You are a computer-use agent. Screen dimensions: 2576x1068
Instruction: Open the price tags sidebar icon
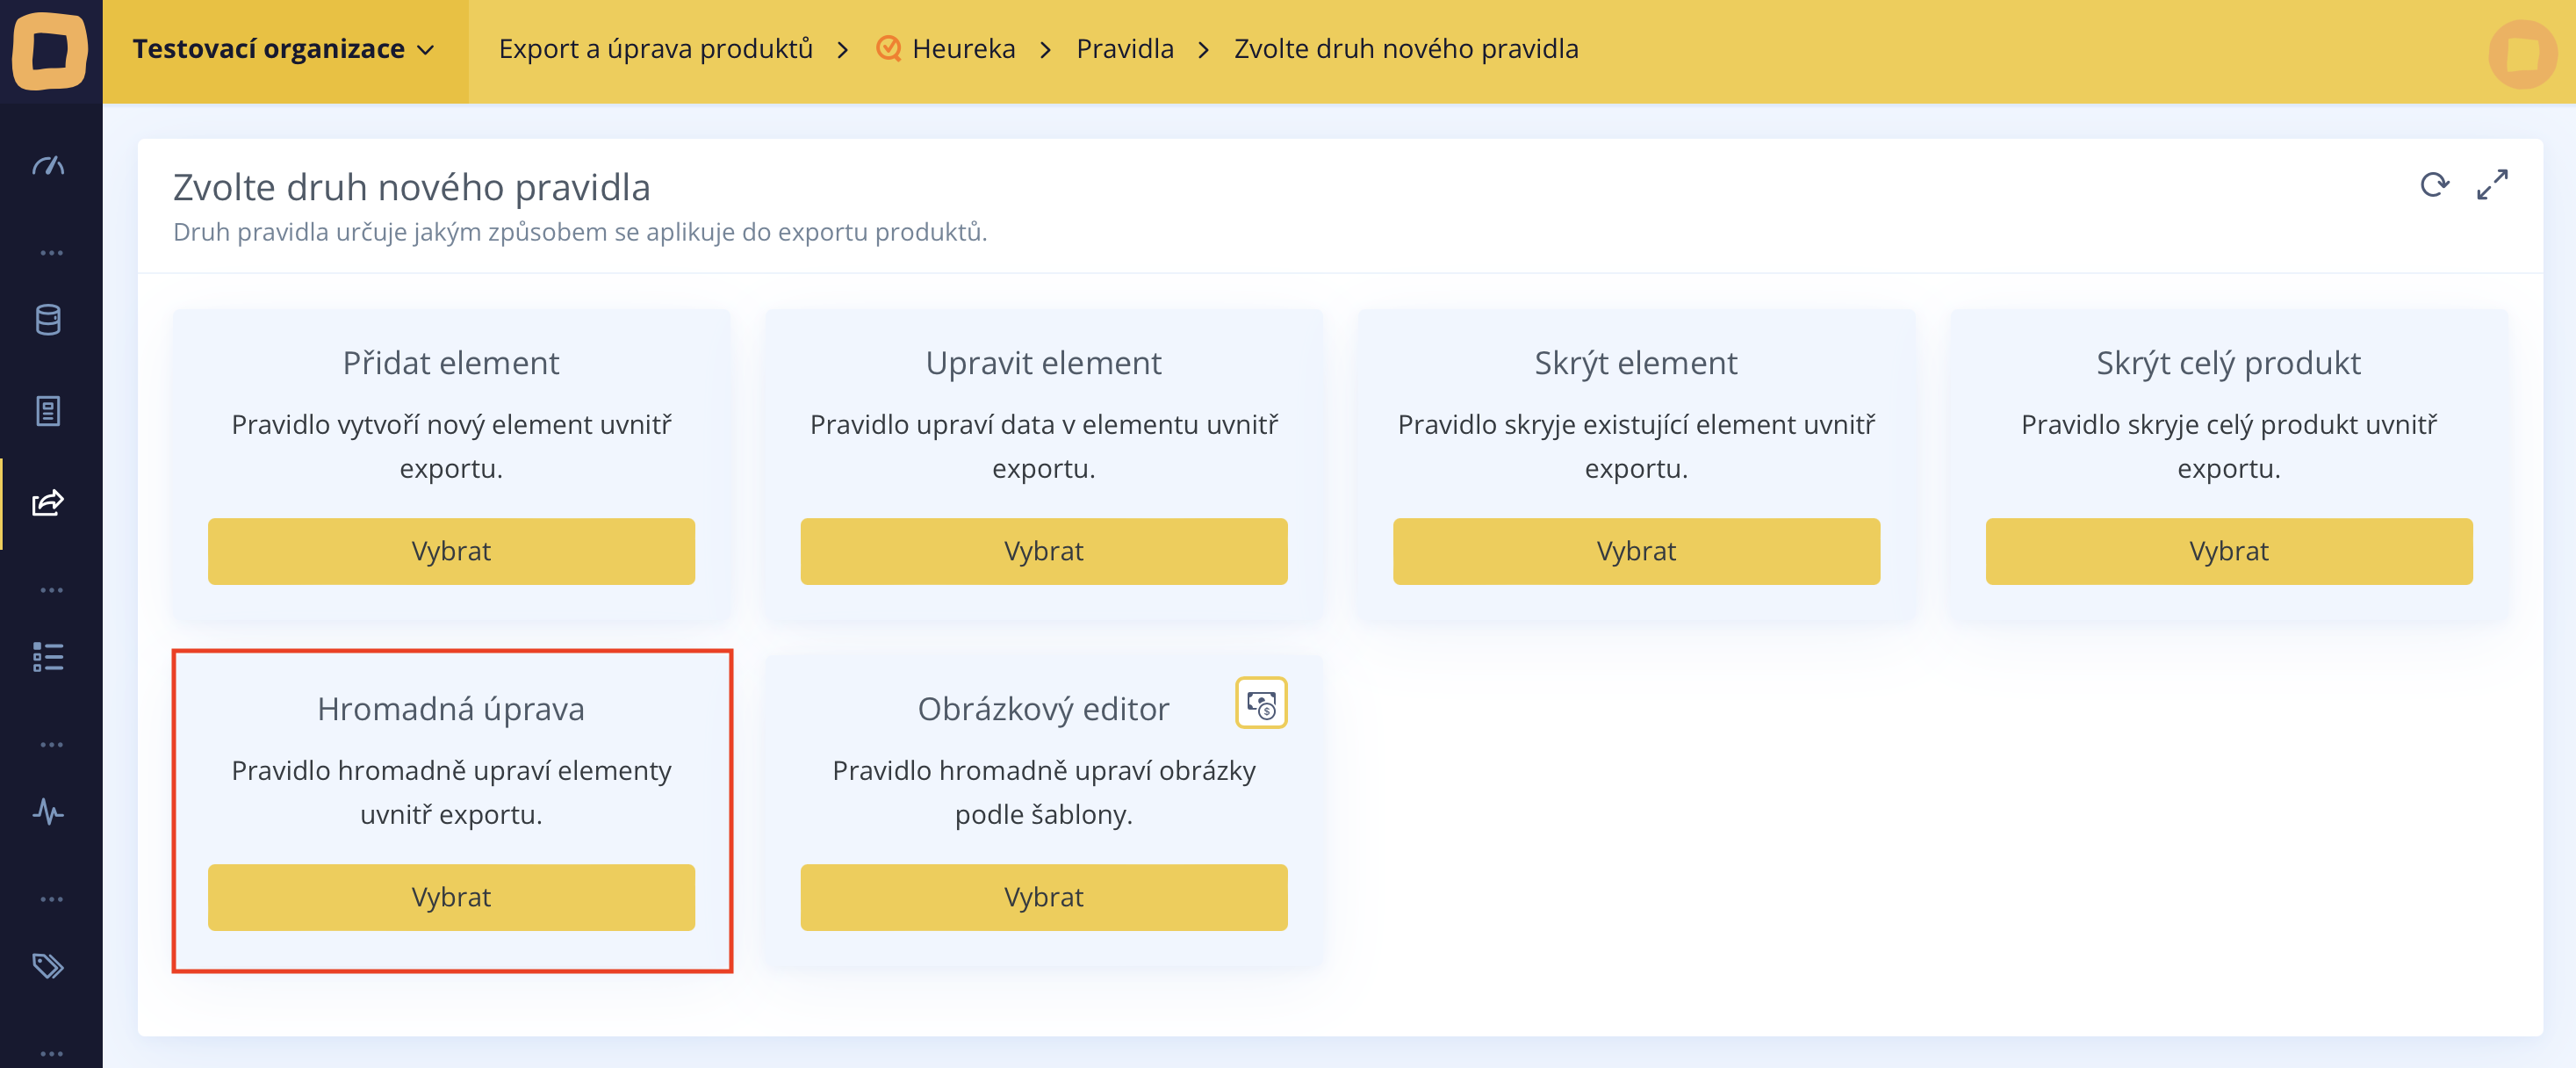tap(48, 966)
